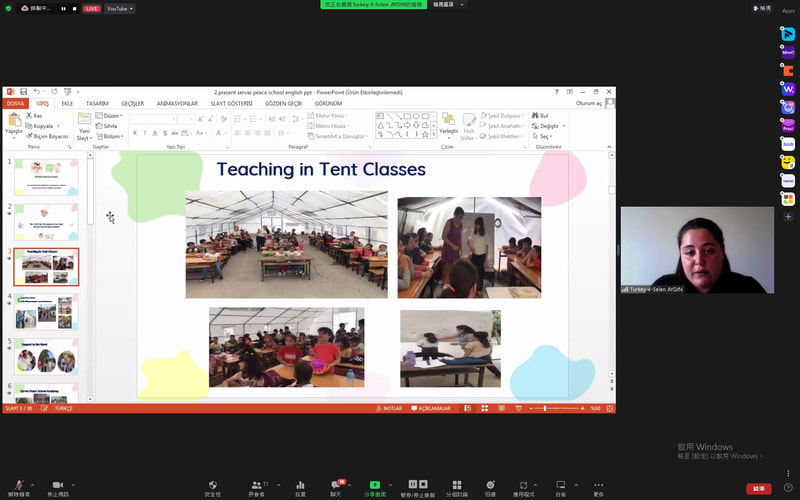Open Değiştir replace dropdown
The width and height of the screenshot is (800, 500).
point(548,126)
